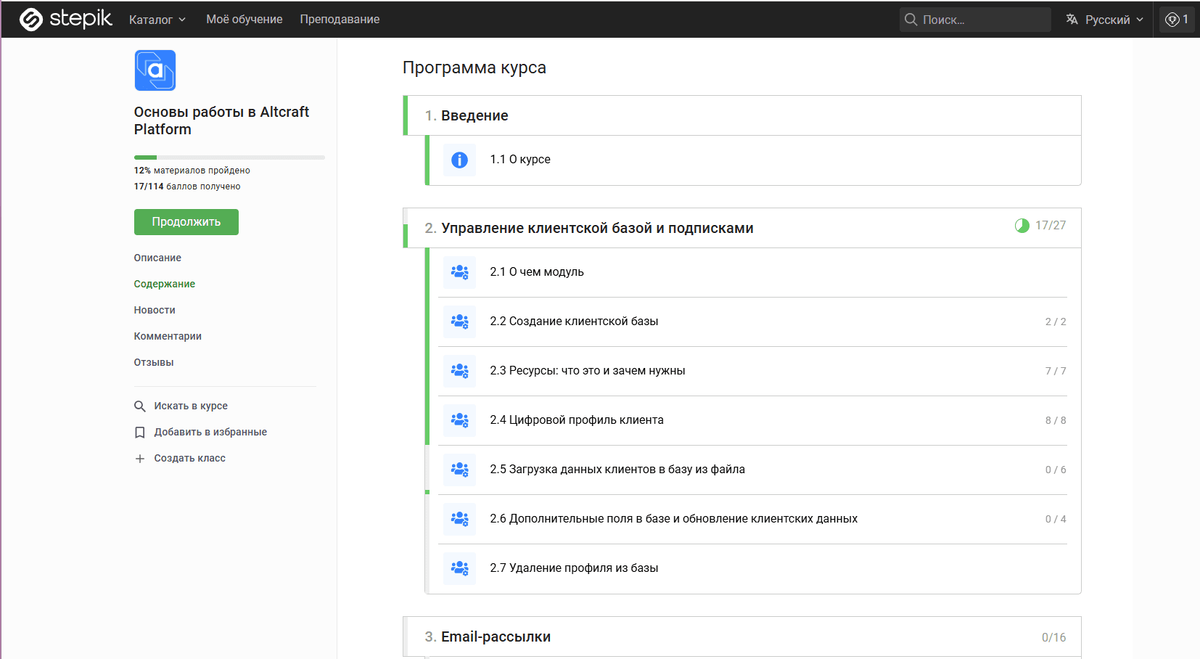Click the achievements icon showing 1 in the header
Screen dimensions: 1200x659
click(1176, 19)
